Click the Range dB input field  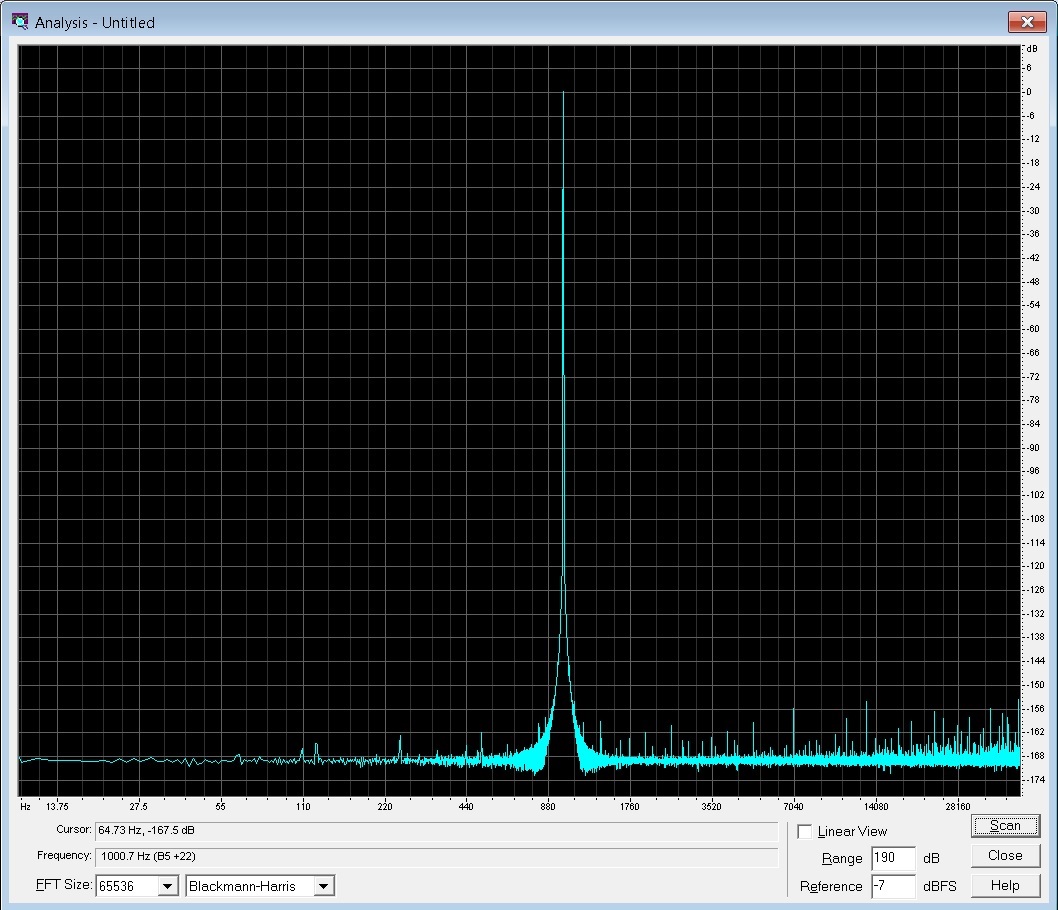point(893,858)
